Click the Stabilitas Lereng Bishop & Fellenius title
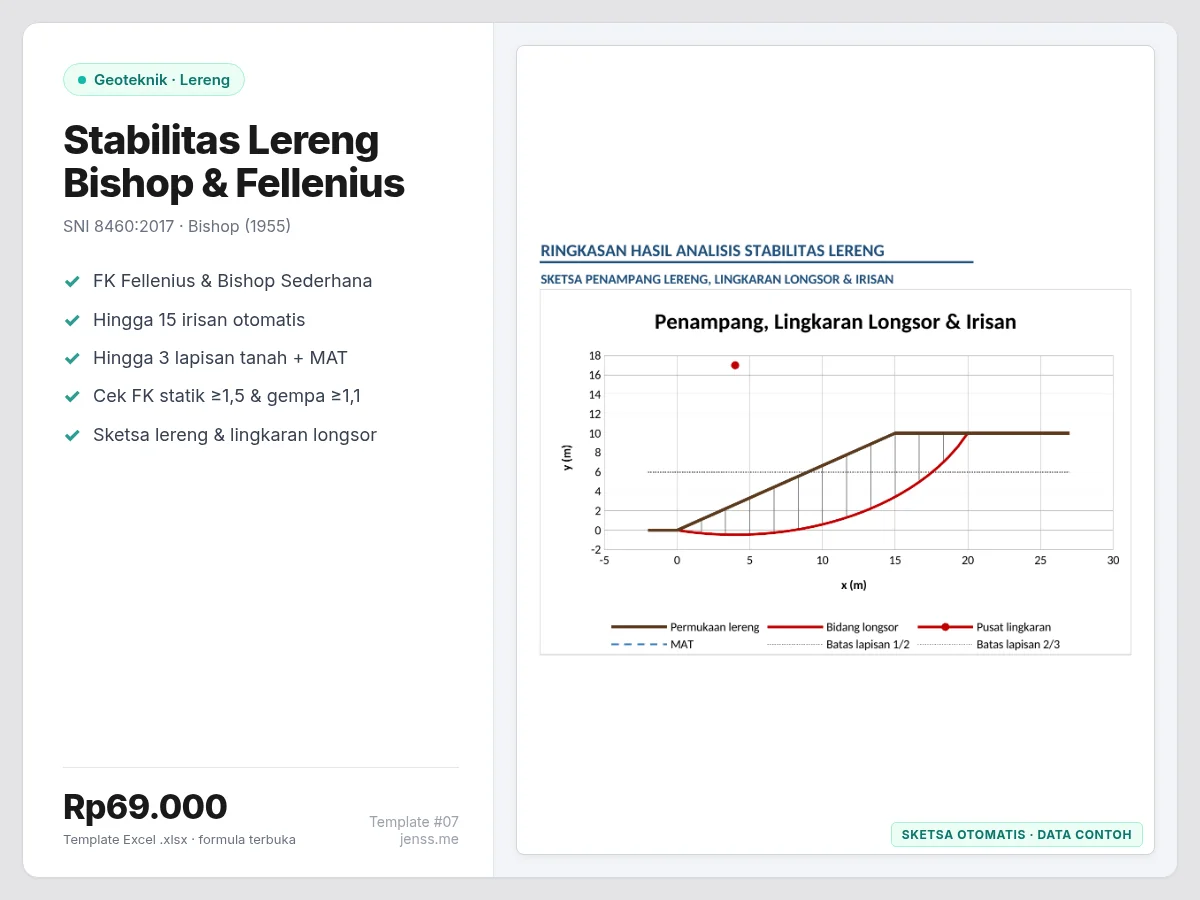1200x900 pixels. point(234,162)
